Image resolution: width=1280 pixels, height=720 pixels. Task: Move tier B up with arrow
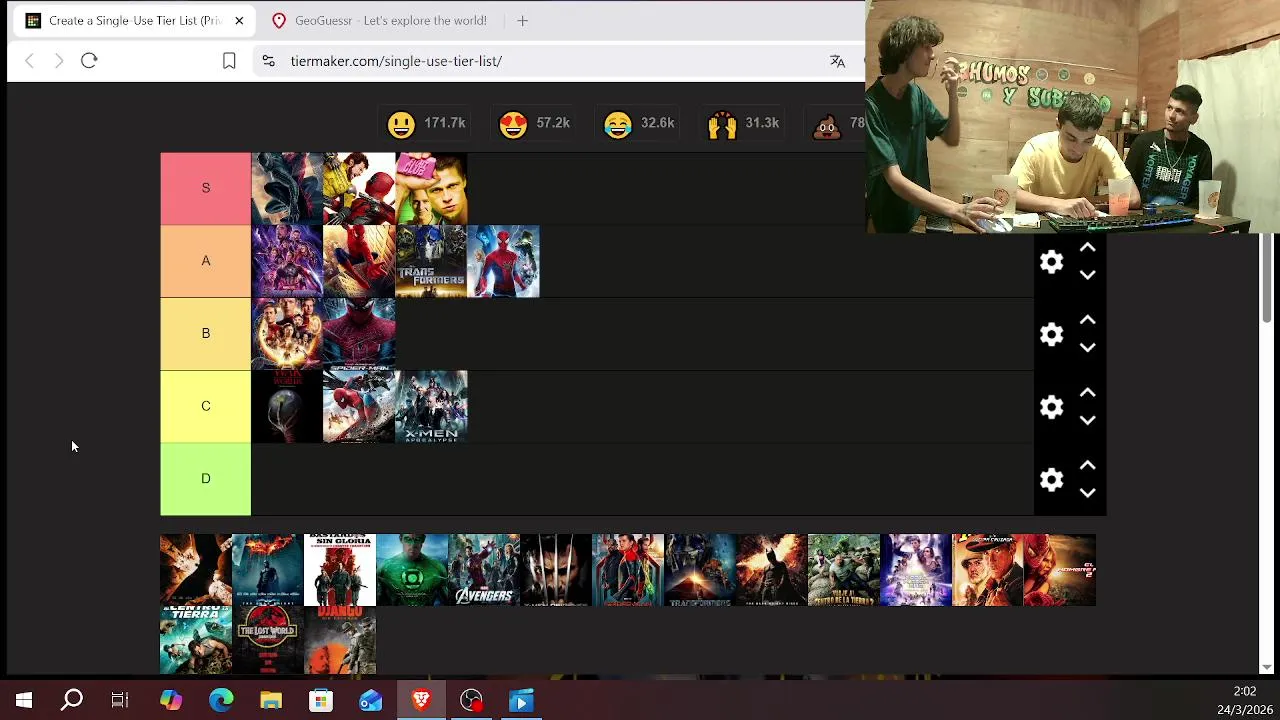coord(1088,321)
